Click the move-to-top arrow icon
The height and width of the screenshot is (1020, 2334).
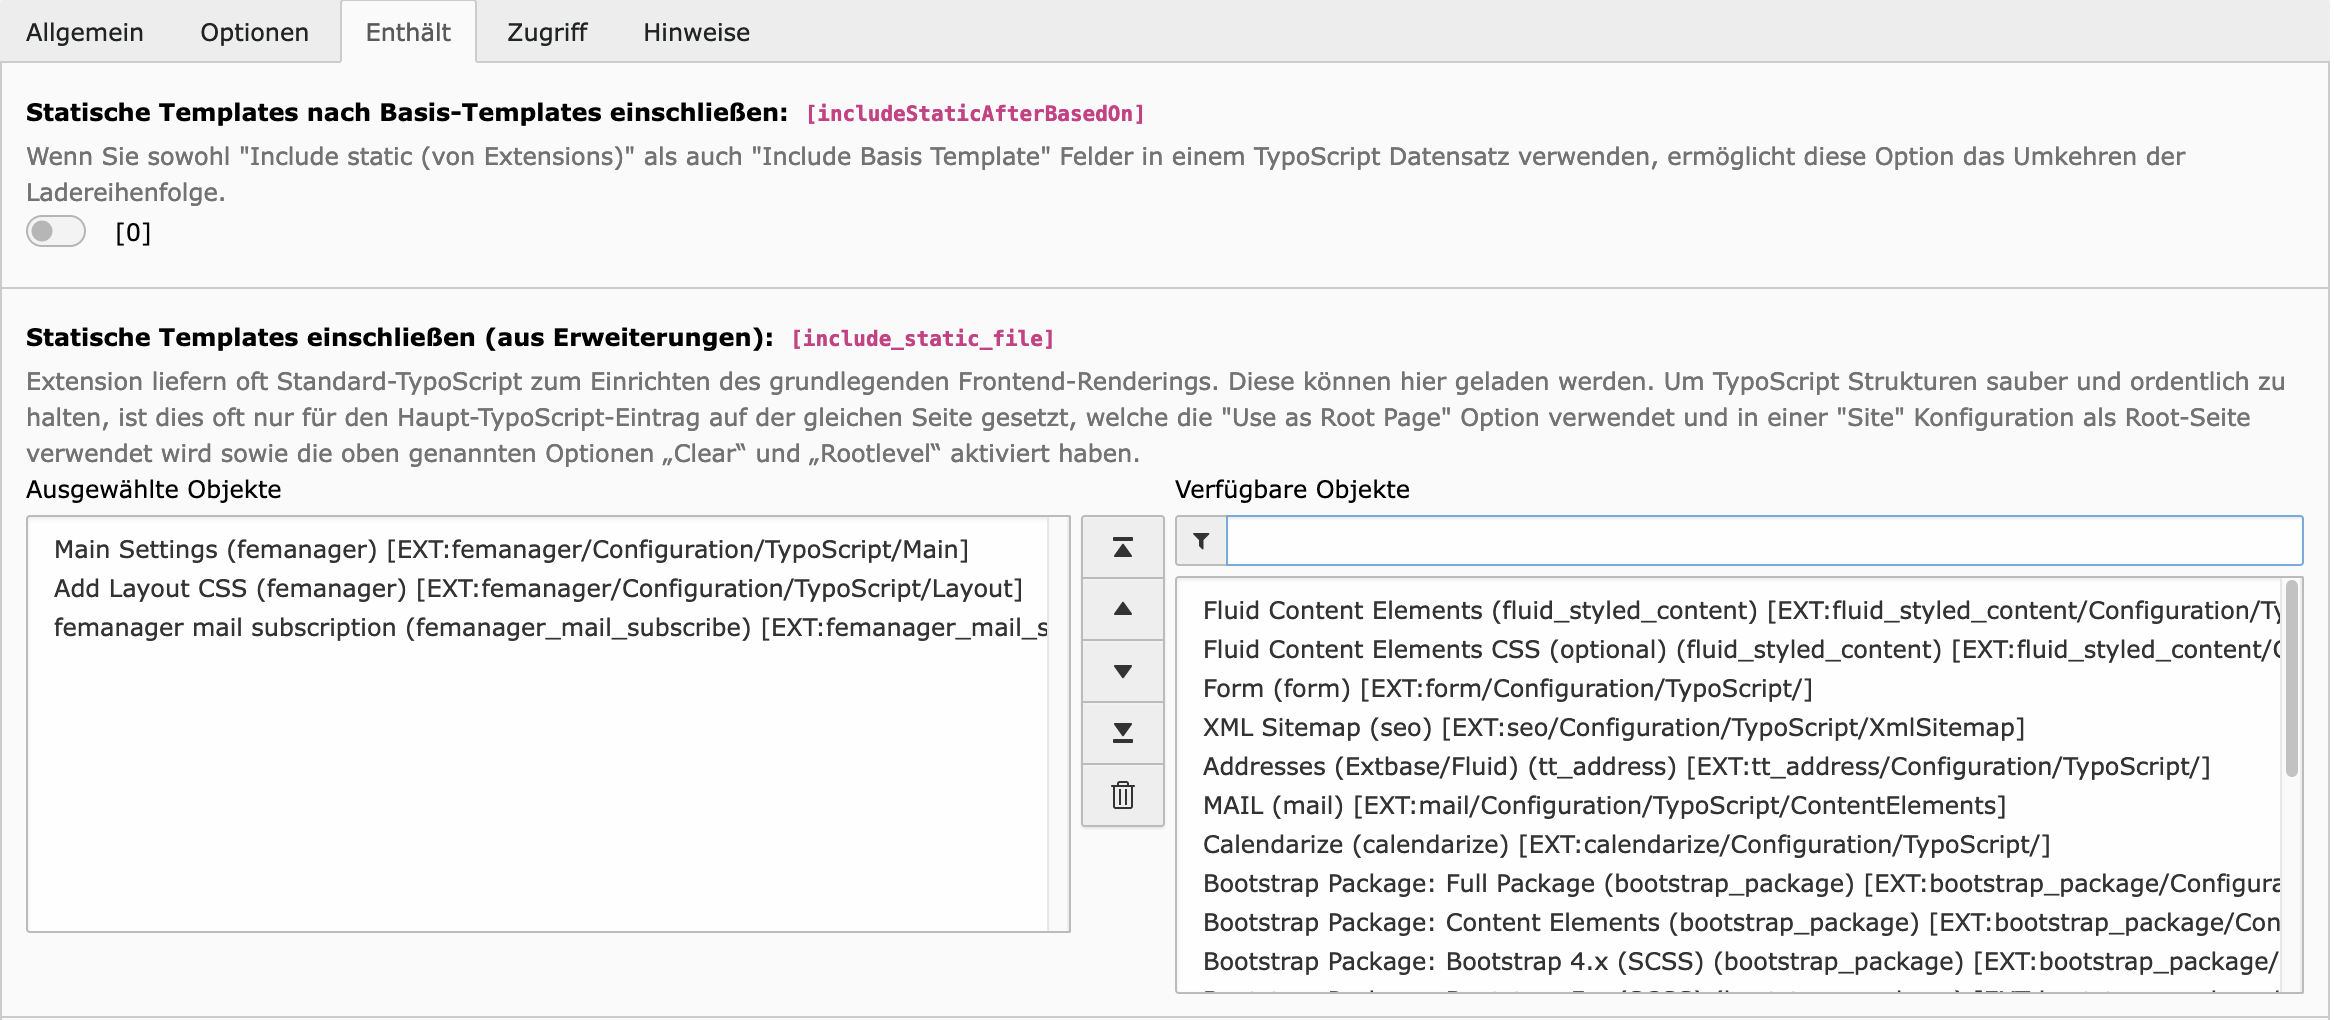coord(1122,547)
